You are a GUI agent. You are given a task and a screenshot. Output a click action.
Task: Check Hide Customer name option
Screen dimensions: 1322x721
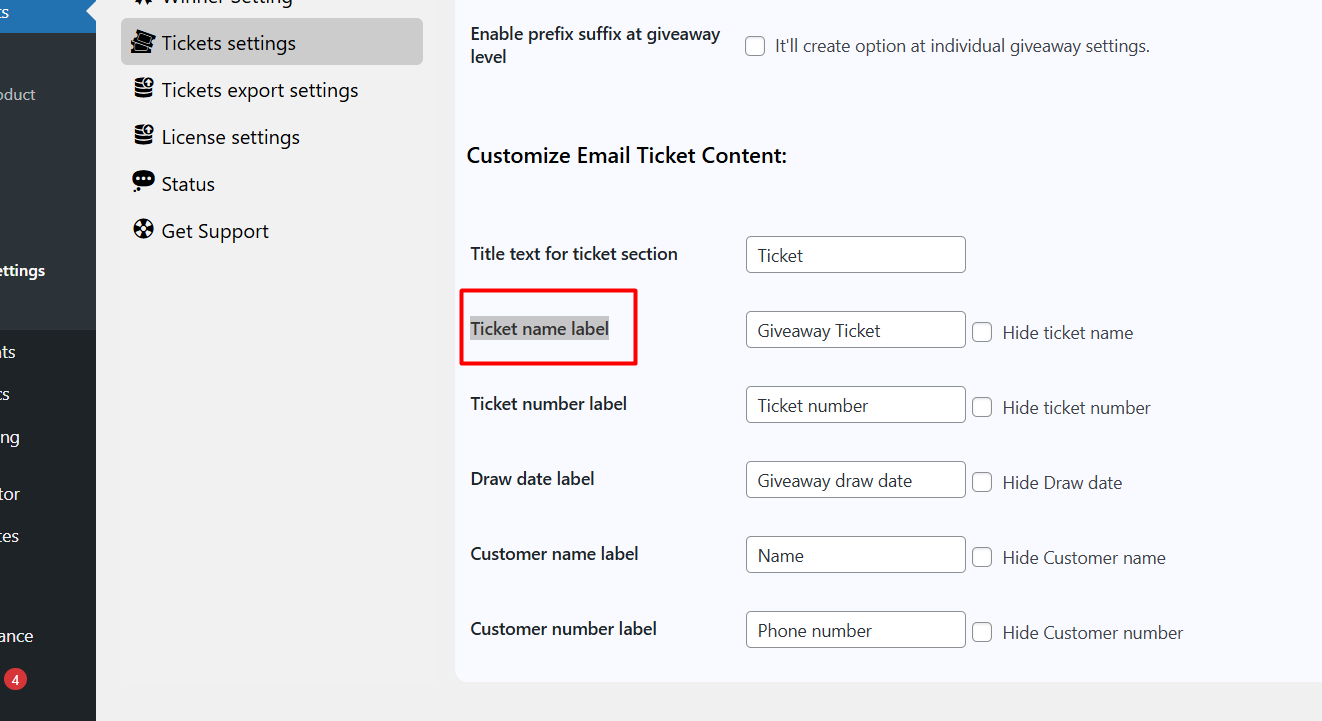(x=982, y=557)
